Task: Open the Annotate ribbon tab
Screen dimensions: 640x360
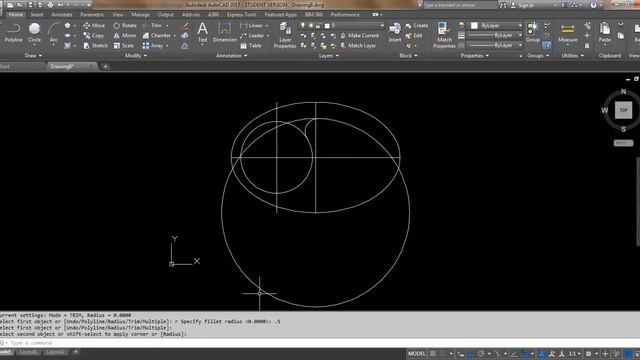Action: (62, 14)
